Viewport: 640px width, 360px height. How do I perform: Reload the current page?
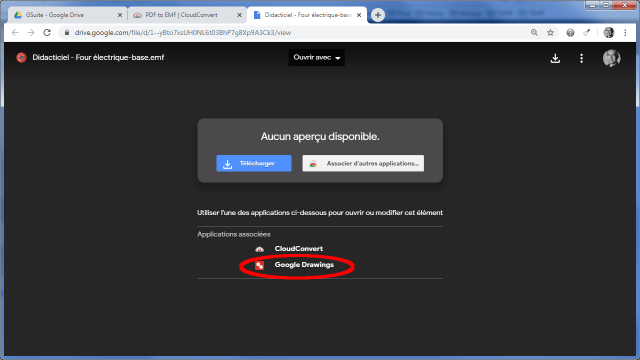(x=47, y=33)
